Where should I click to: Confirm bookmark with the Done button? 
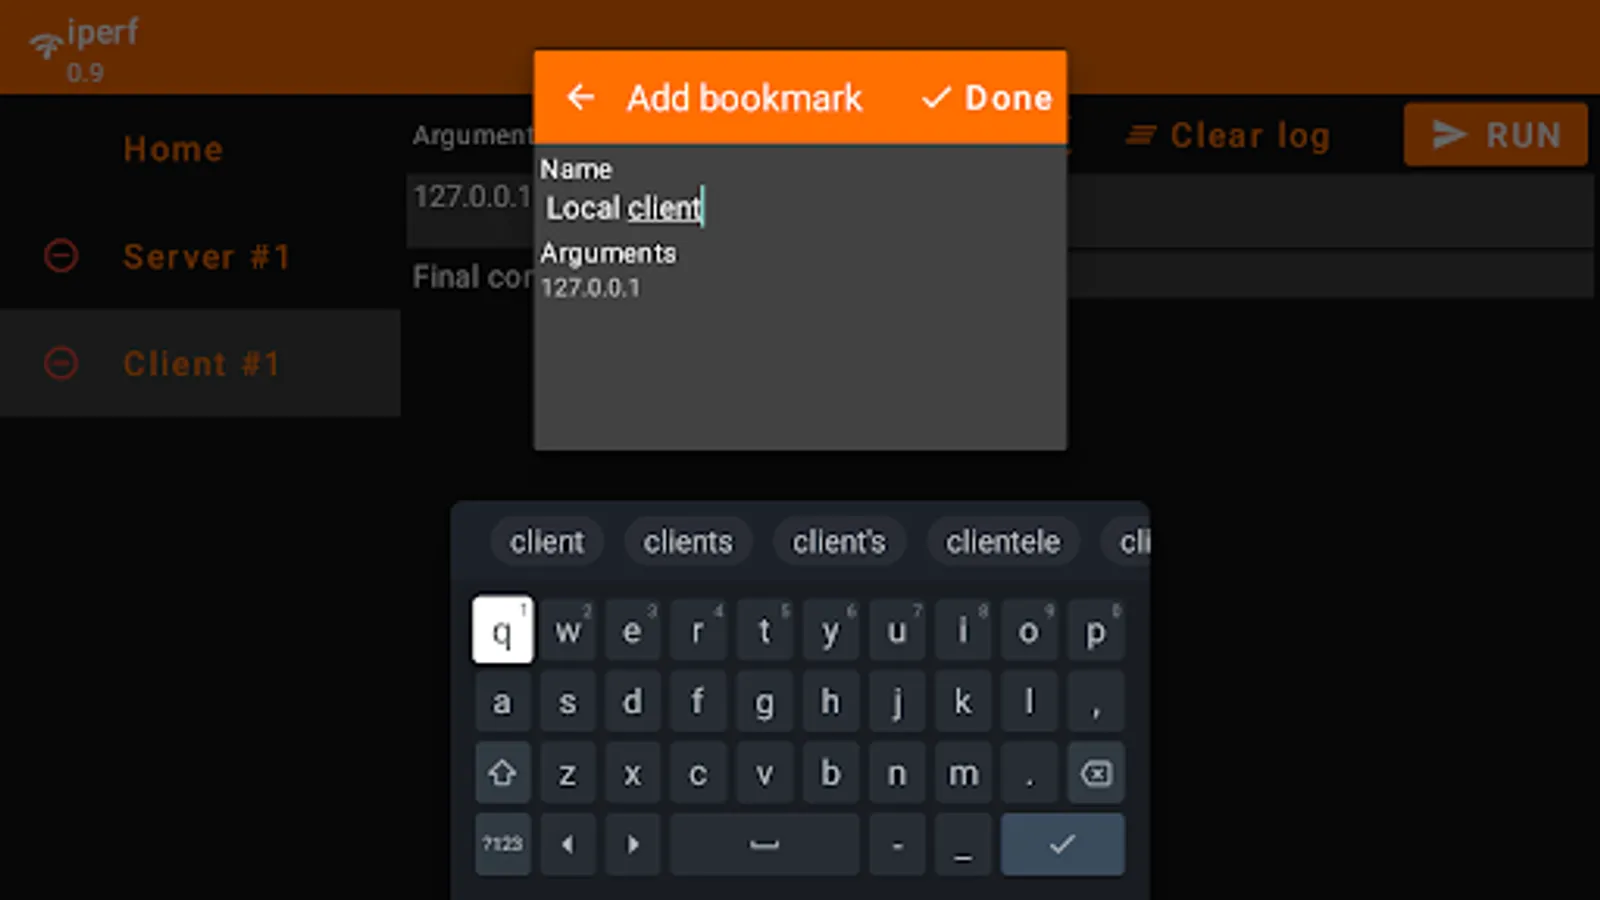[986, 98]
